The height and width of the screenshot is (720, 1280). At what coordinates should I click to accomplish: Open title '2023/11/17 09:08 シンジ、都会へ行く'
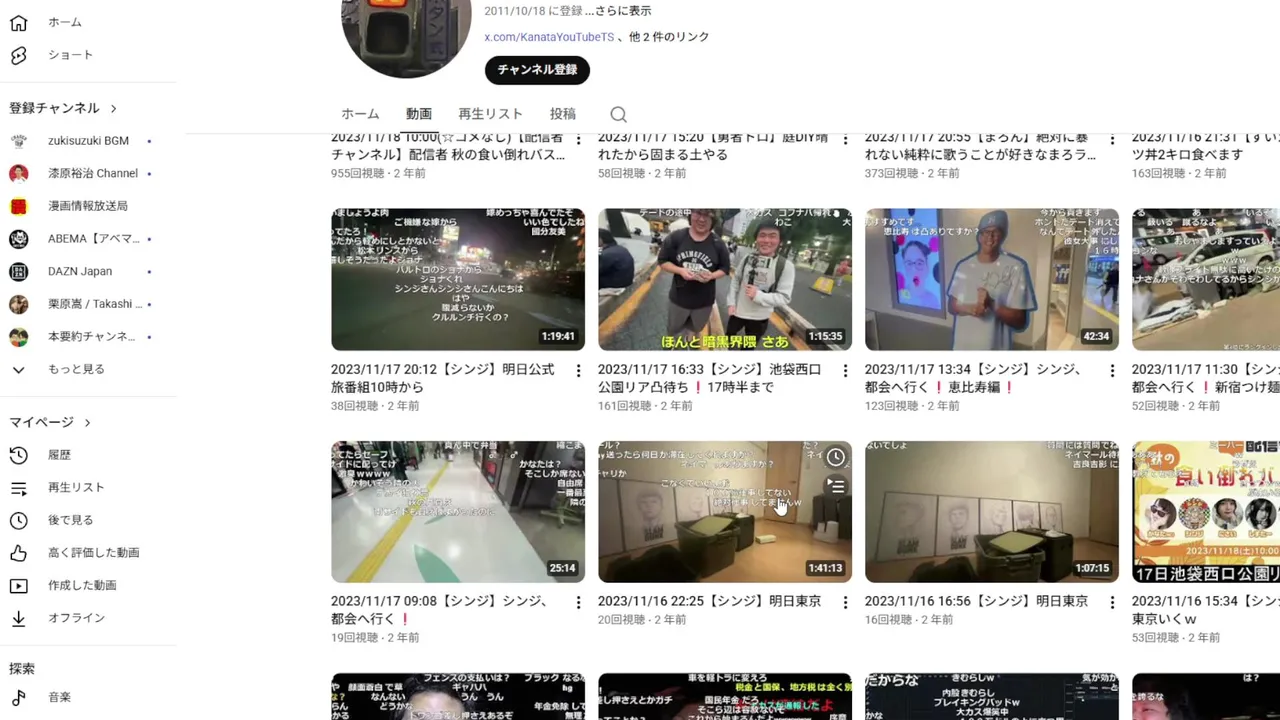coord(439,610)
